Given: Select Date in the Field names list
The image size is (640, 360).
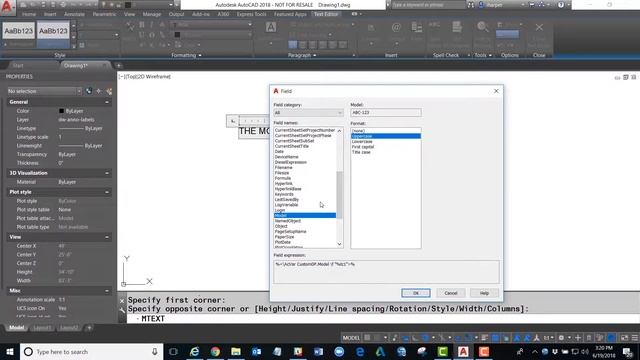Looking at the screenshot, I should coord(279,151).
